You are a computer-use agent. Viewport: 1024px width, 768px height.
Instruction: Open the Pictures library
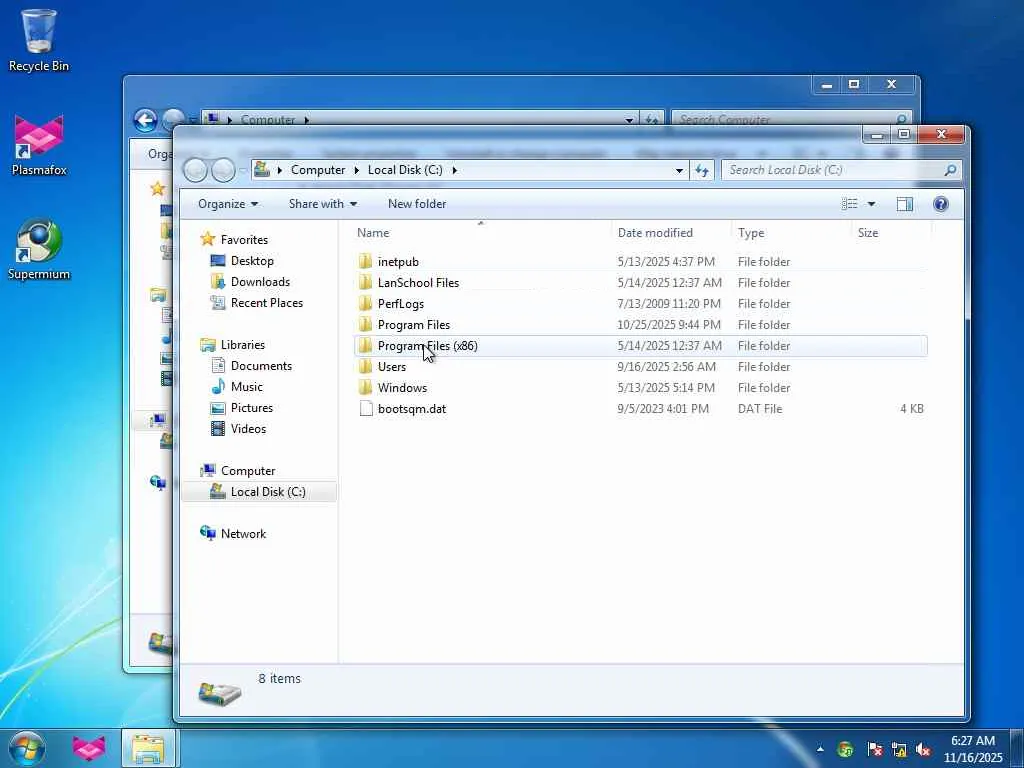pos(251,408)
